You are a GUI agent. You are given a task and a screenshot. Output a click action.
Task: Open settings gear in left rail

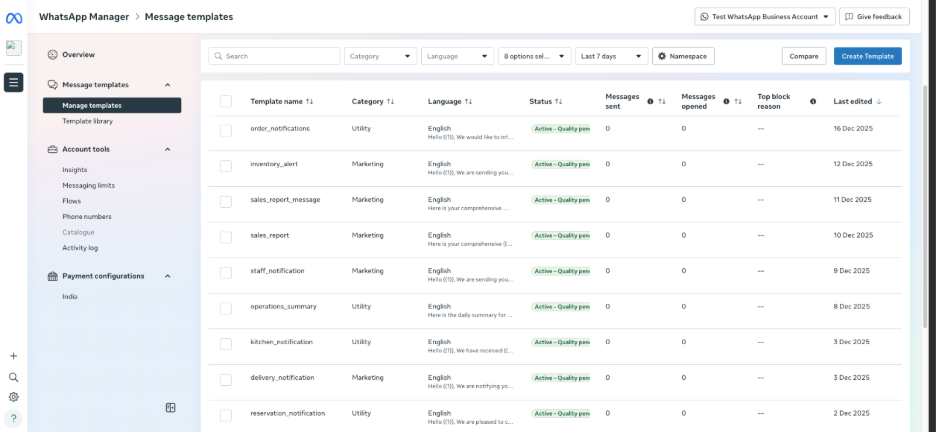(14, 397)
